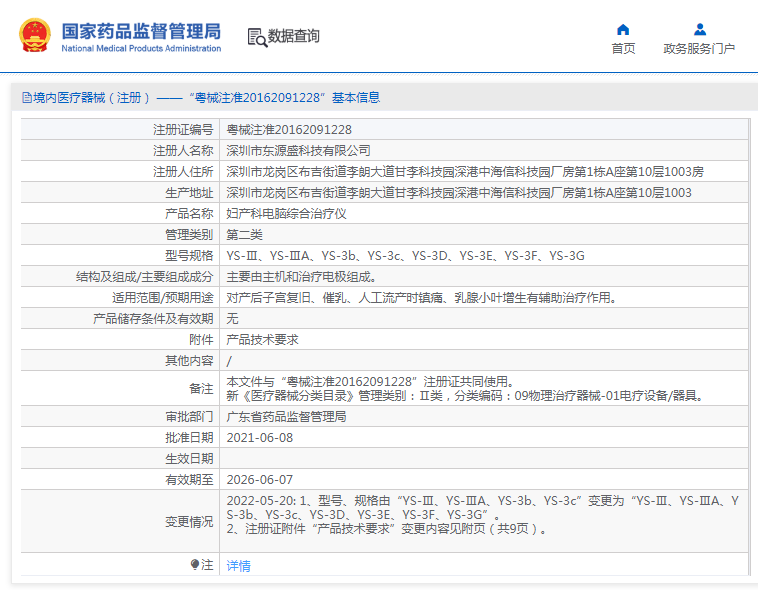Click the document icon before 境内医疗器械
The width and height of the screenshot is (758, 590).
[26, 98]
